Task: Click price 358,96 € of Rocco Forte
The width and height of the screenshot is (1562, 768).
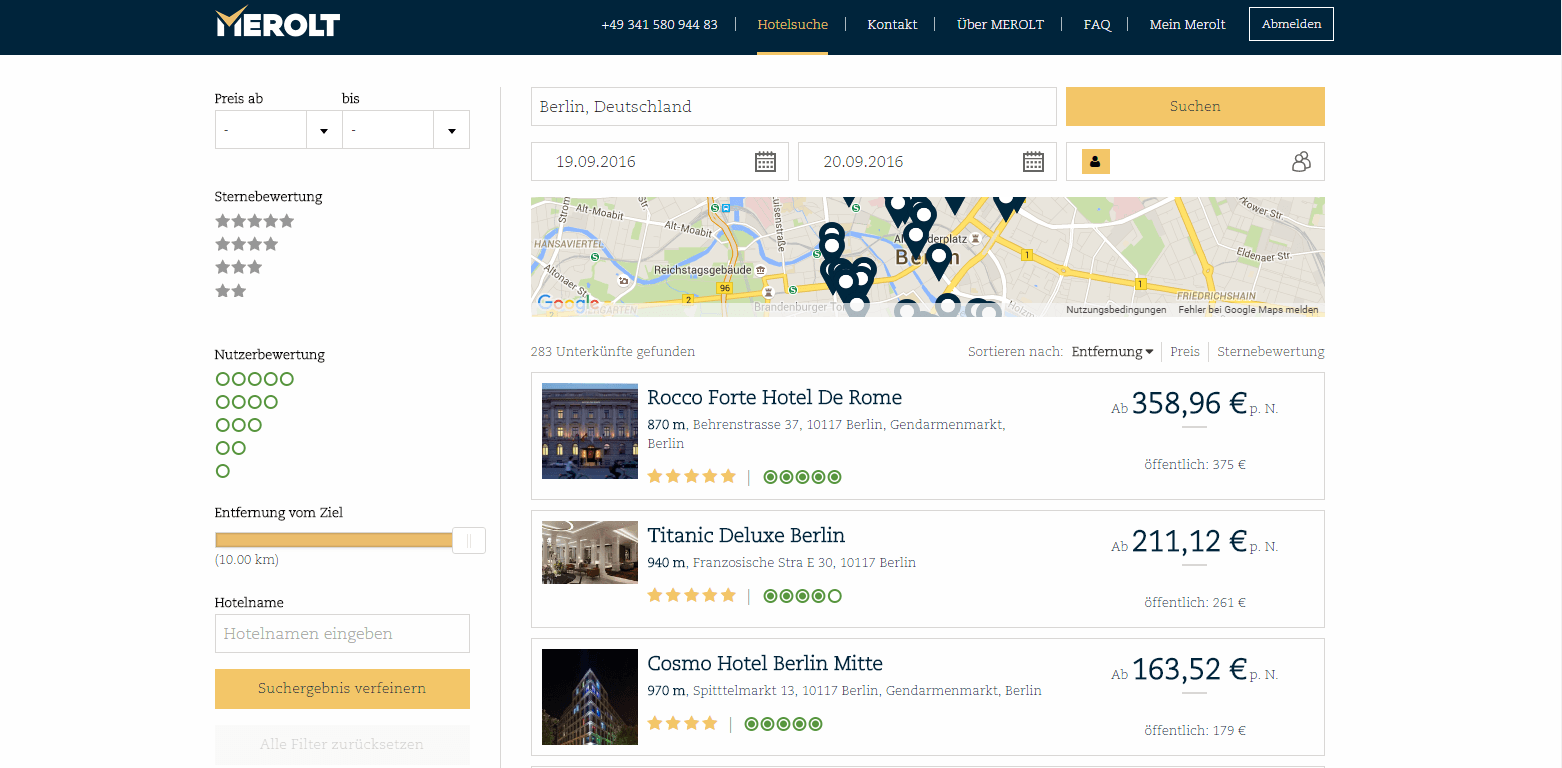Action: coord(1189,403)
